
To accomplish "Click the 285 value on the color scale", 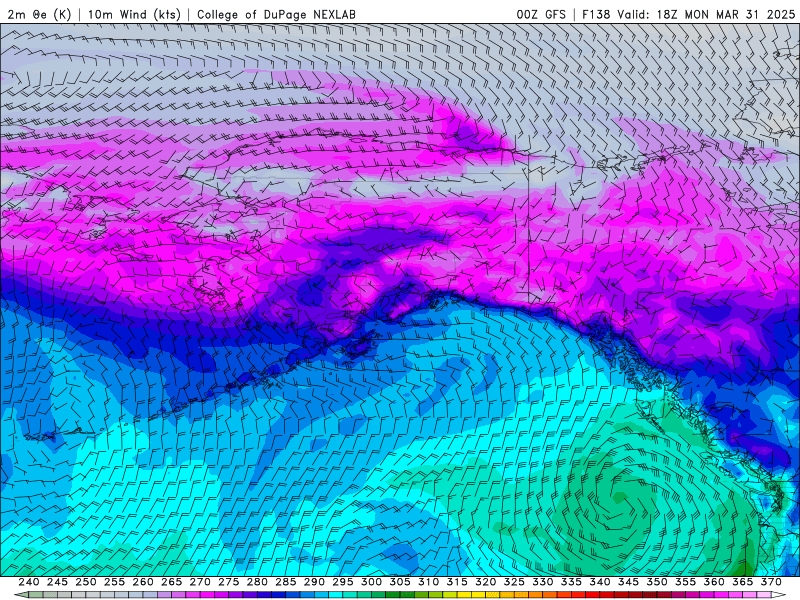I will tap(286, 582).
